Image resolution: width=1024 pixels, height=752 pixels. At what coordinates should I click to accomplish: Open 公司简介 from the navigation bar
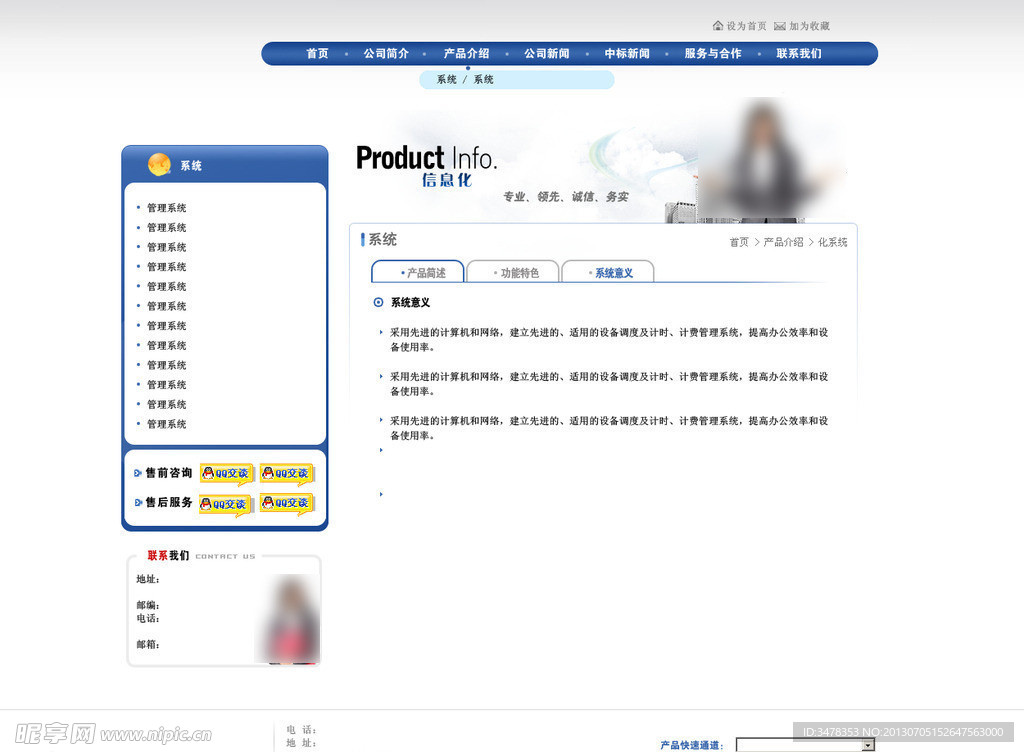point(387,54)
